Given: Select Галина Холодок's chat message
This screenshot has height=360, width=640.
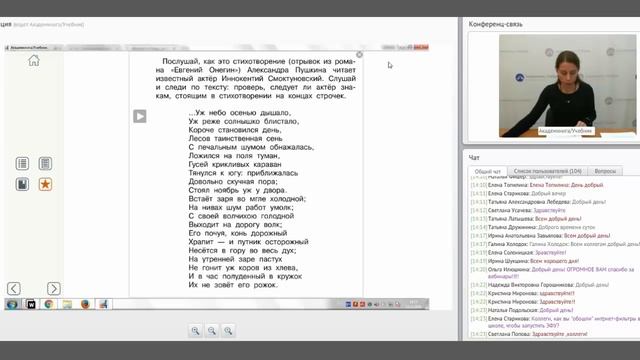Looking at the screenshot, I should click(555, 244).
